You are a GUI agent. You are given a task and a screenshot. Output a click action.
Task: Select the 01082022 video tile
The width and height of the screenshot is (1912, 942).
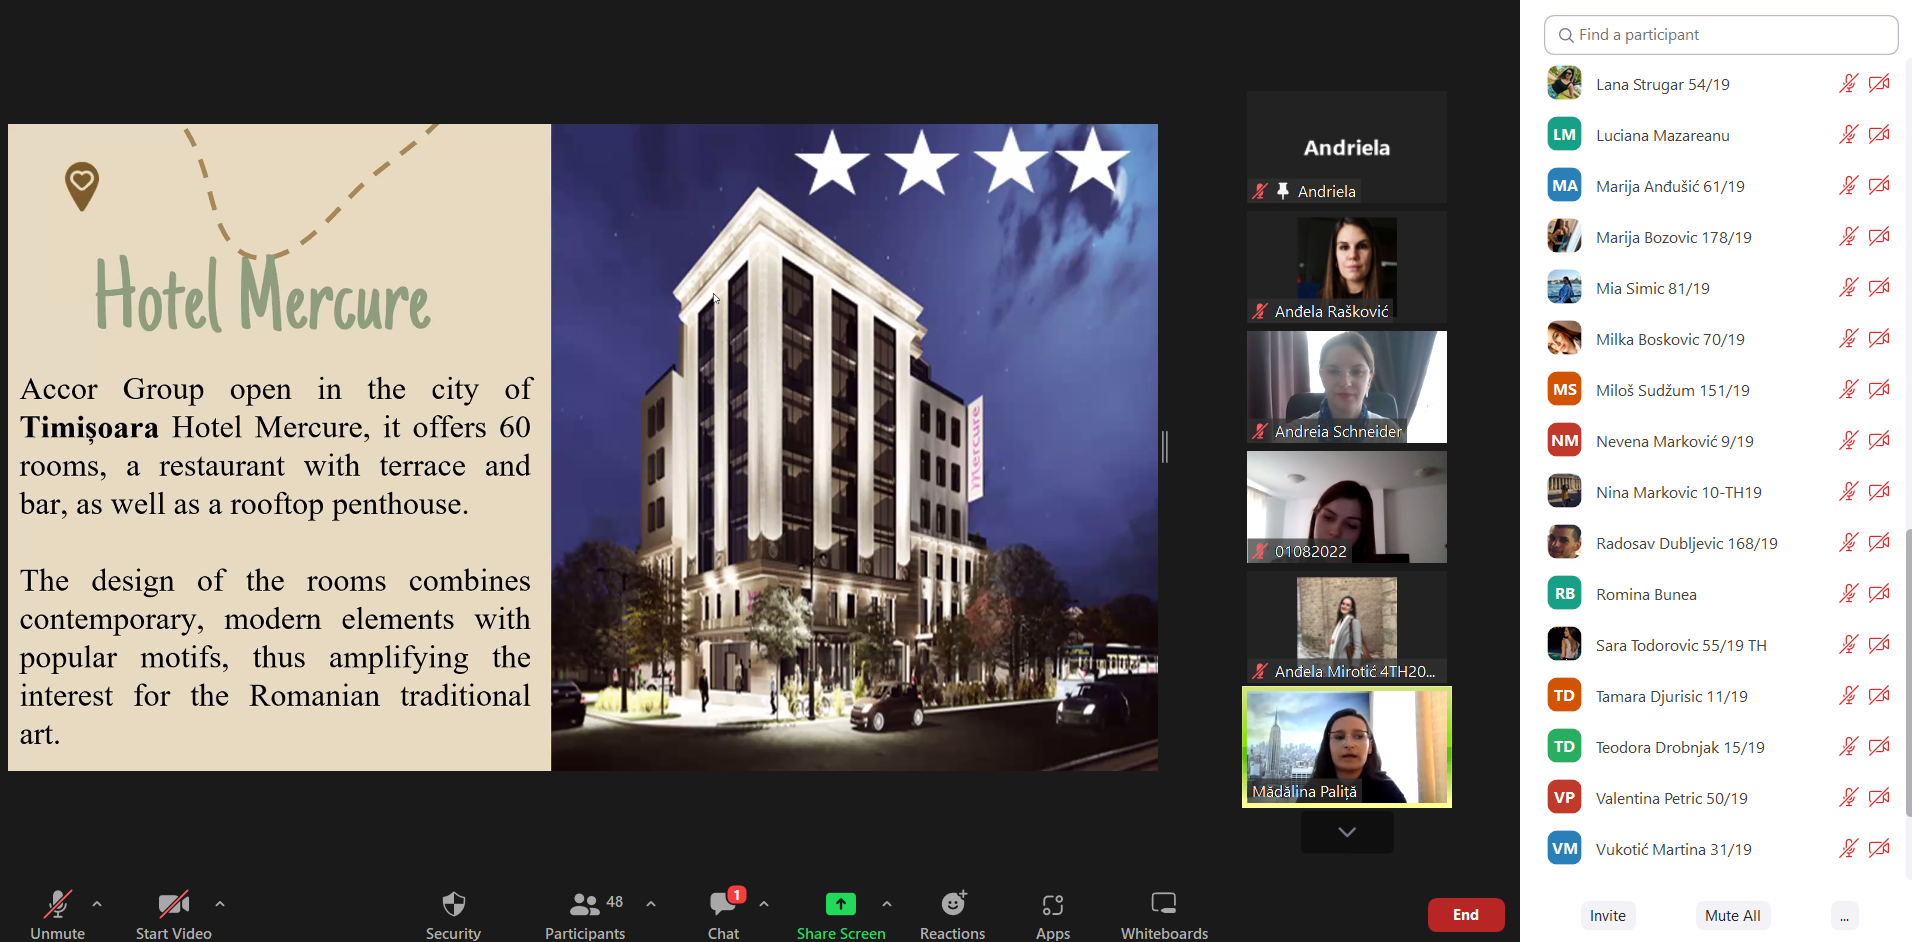[1347, 507]
